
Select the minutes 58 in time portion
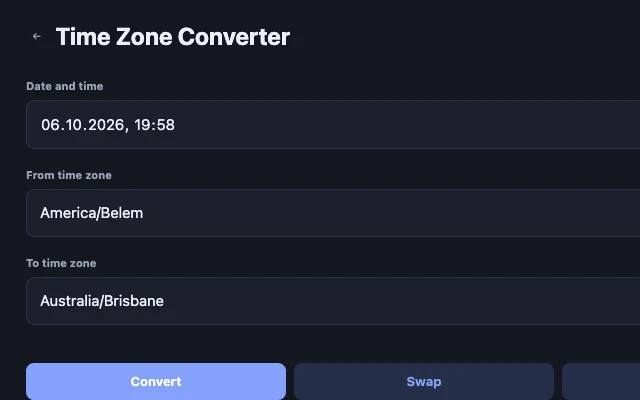[x=167, y=125]
